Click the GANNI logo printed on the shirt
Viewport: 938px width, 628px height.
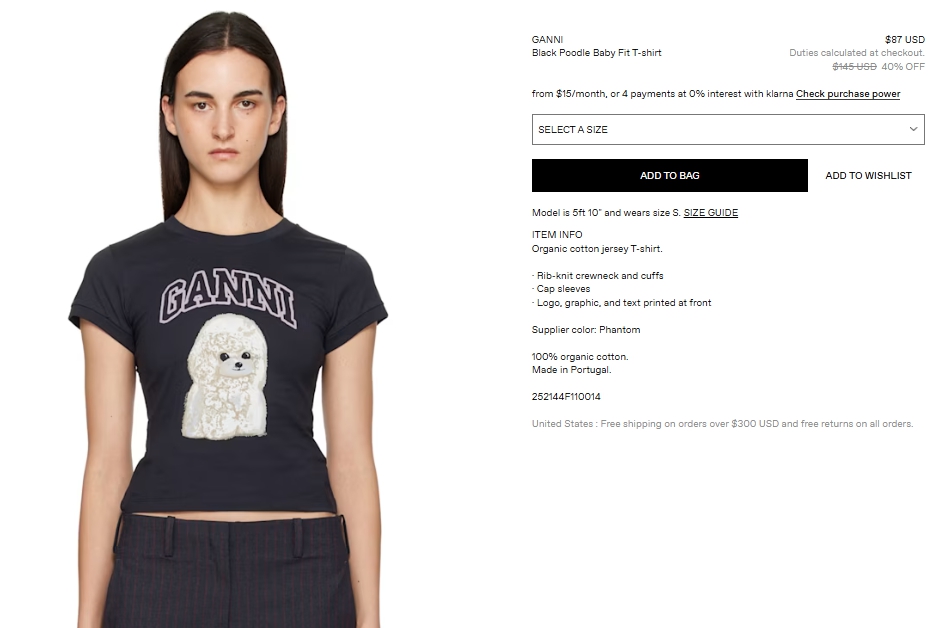[228, 297]
